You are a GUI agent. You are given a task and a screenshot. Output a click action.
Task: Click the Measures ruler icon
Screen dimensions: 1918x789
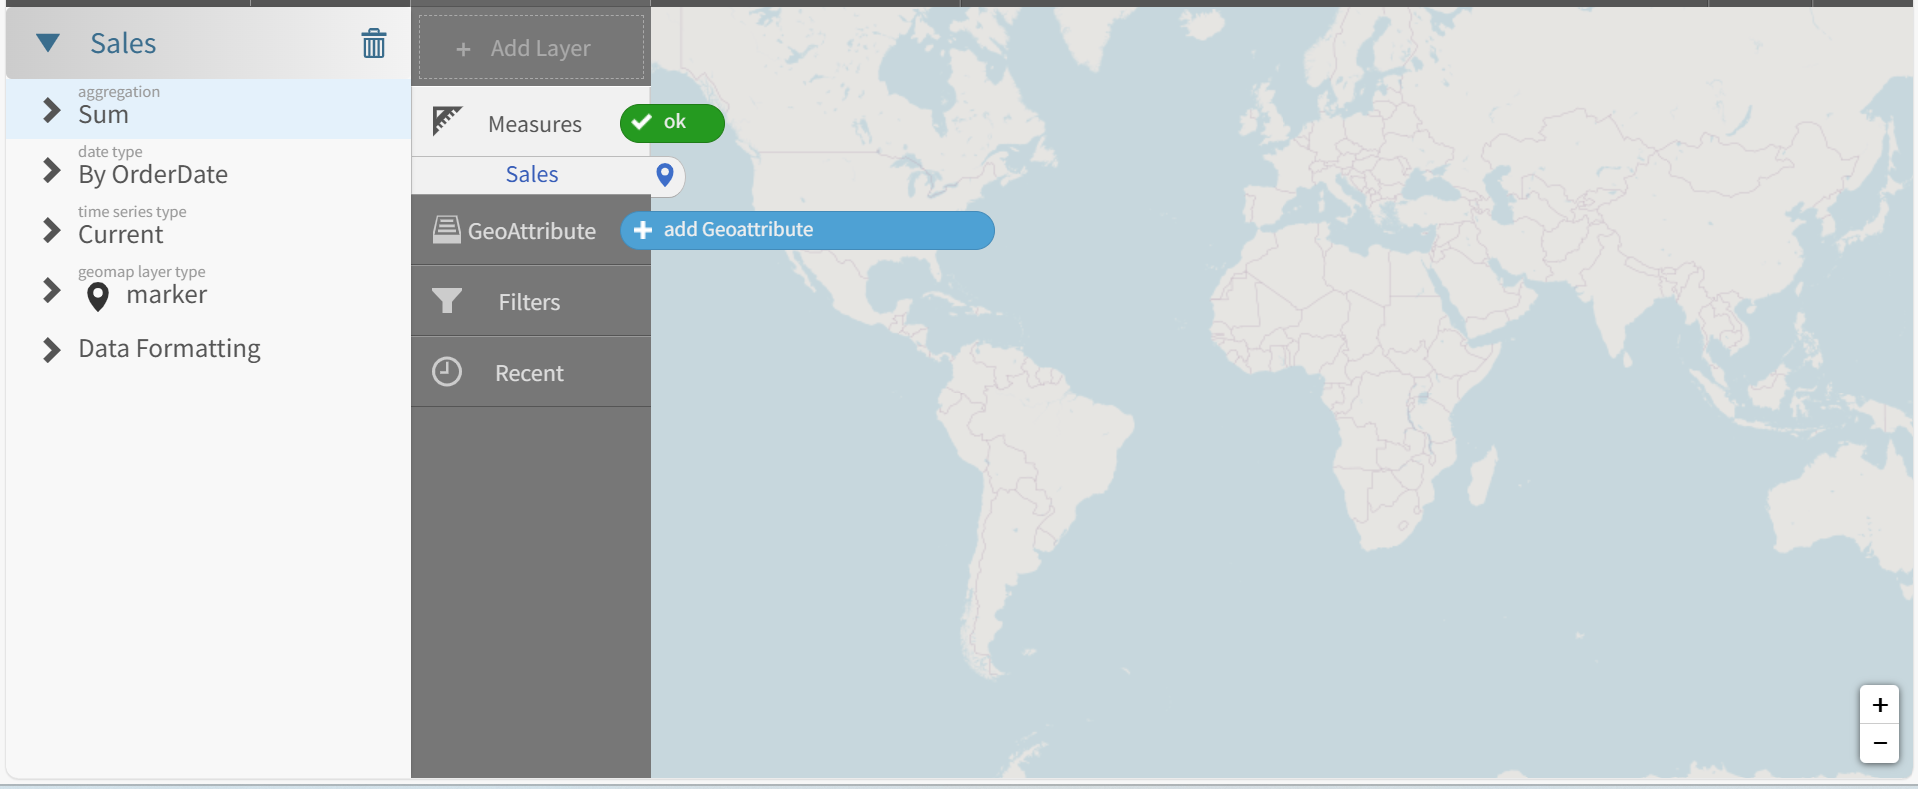[446, 121]
